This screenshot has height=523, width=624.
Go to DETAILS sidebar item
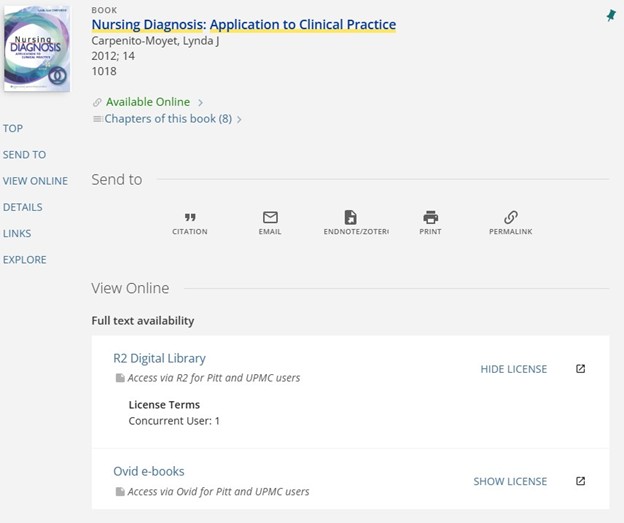[x=23, y=207]
